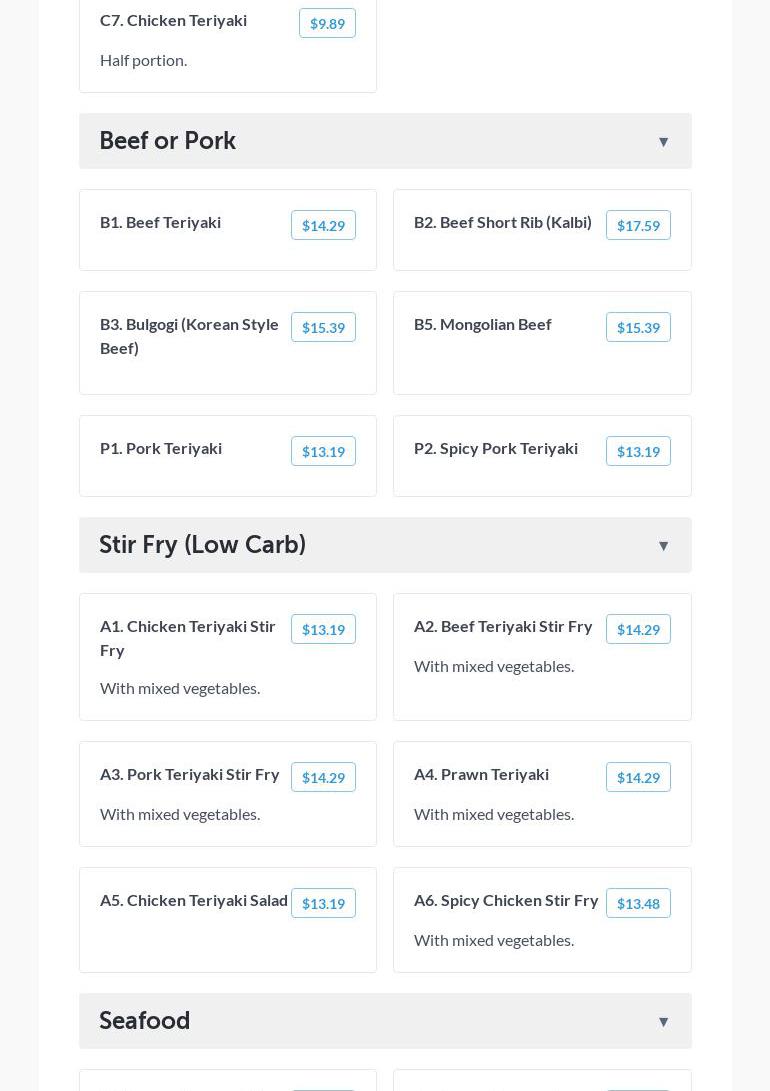Add B1. Beef Teriyaki for $14.29
Viewport: 770px width, 1091px height.
pos(323,225)
